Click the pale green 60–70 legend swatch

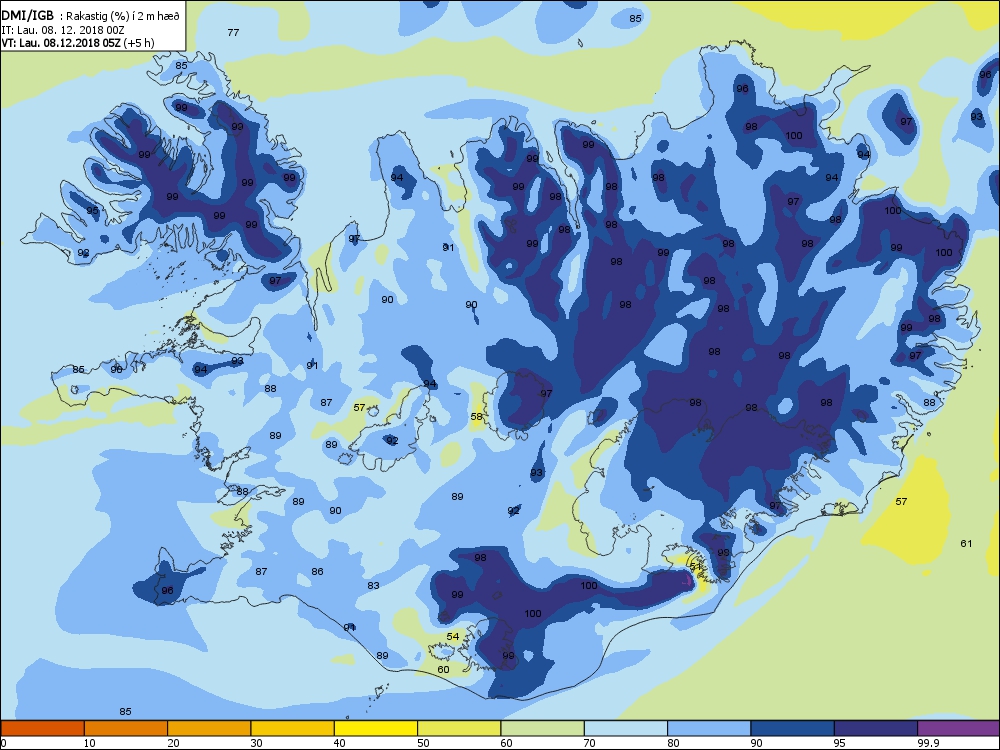point(543,728)
